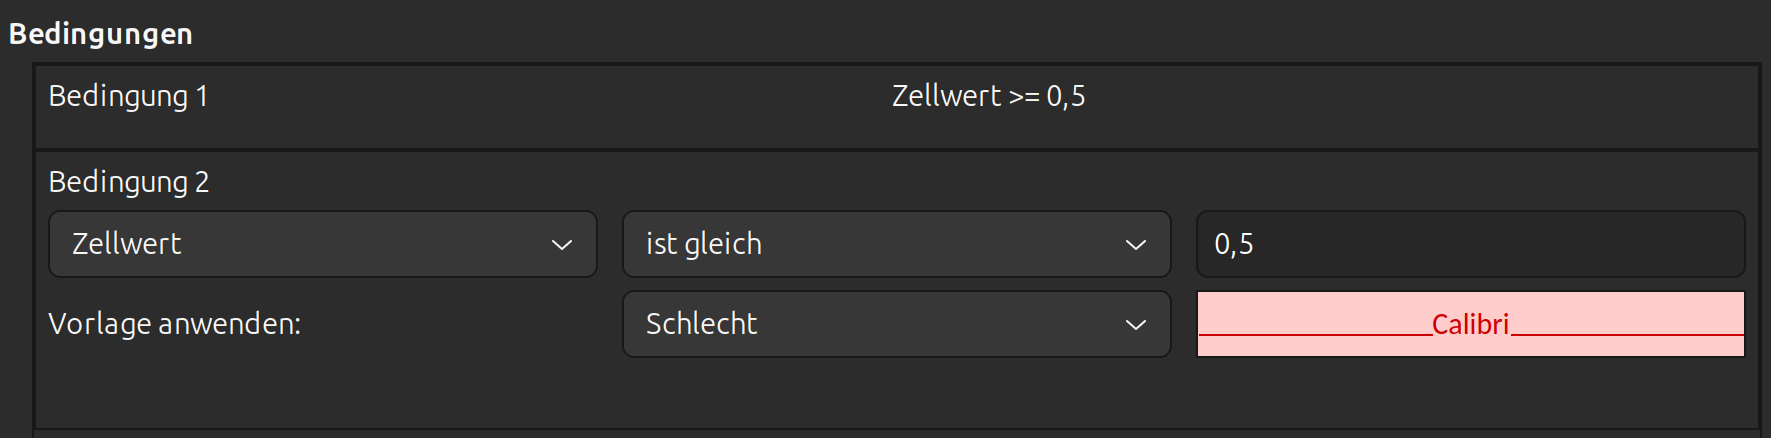Screen dimensions: 1771x438
Task: Select the "Zellwert >= 0,5" condition summary
Action: [989, 96]
